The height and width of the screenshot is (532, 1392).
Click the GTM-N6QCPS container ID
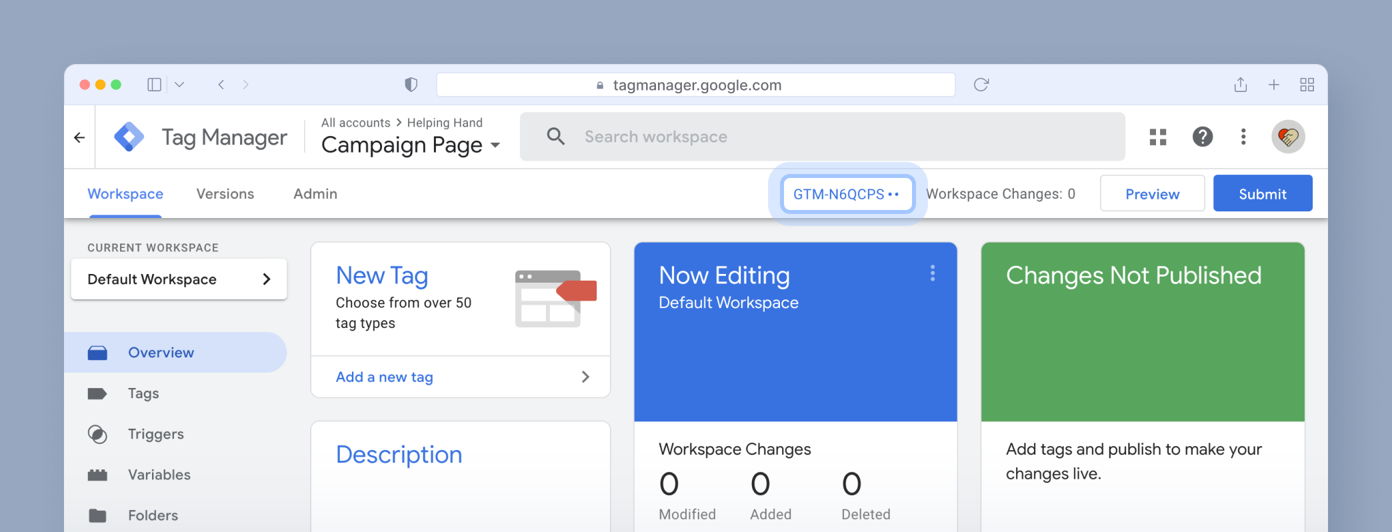click(x=846, y=194)
